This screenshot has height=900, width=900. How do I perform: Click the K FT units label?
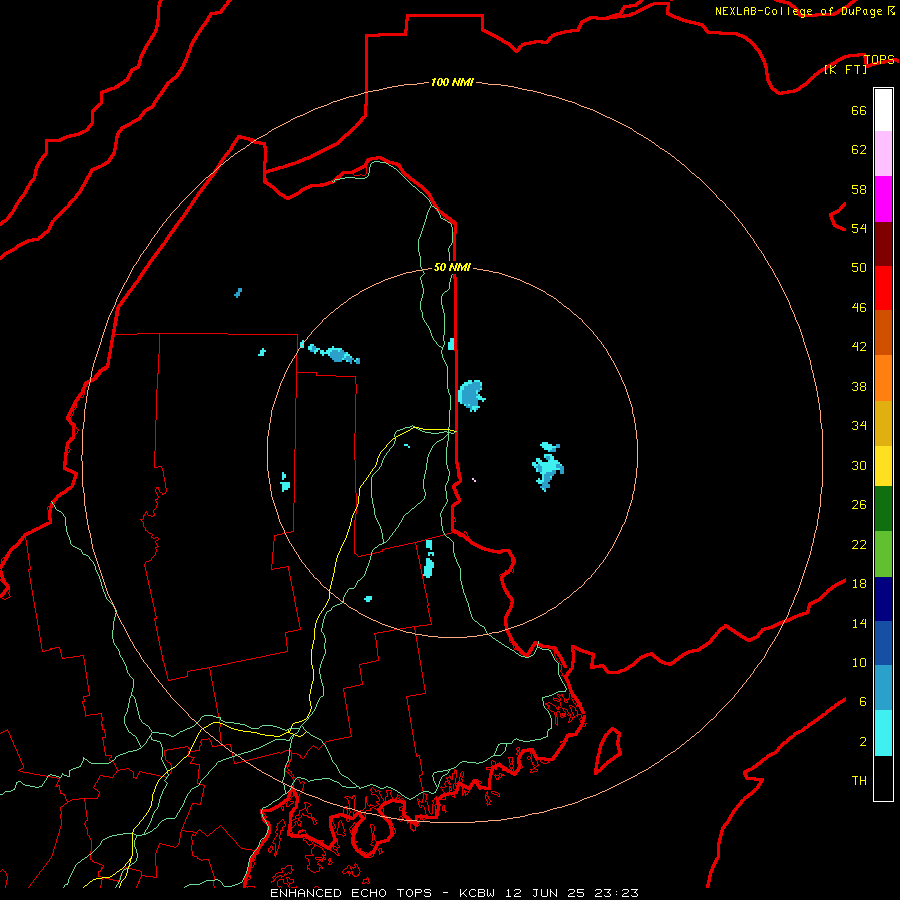(x=845, y=69)
